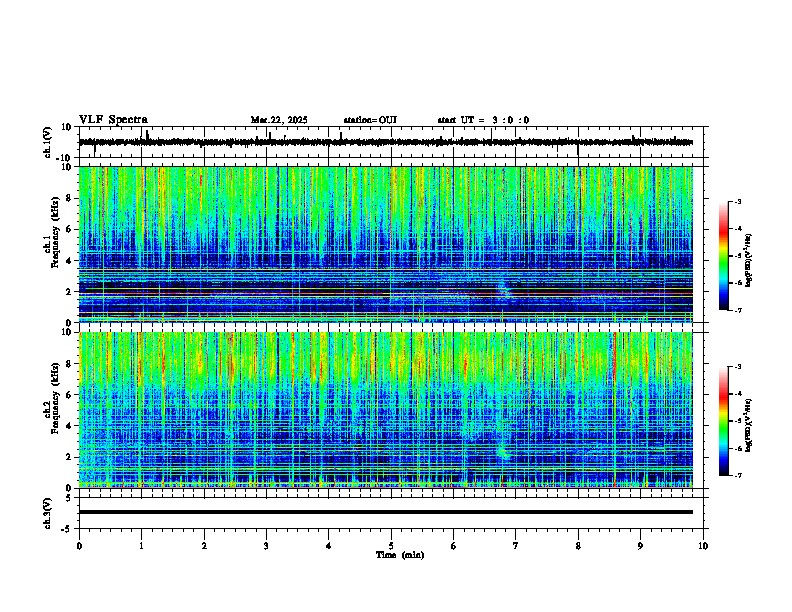Screen dimensions: 792x612
Task: Click the time axis tick label "7"
Action: 516,546
